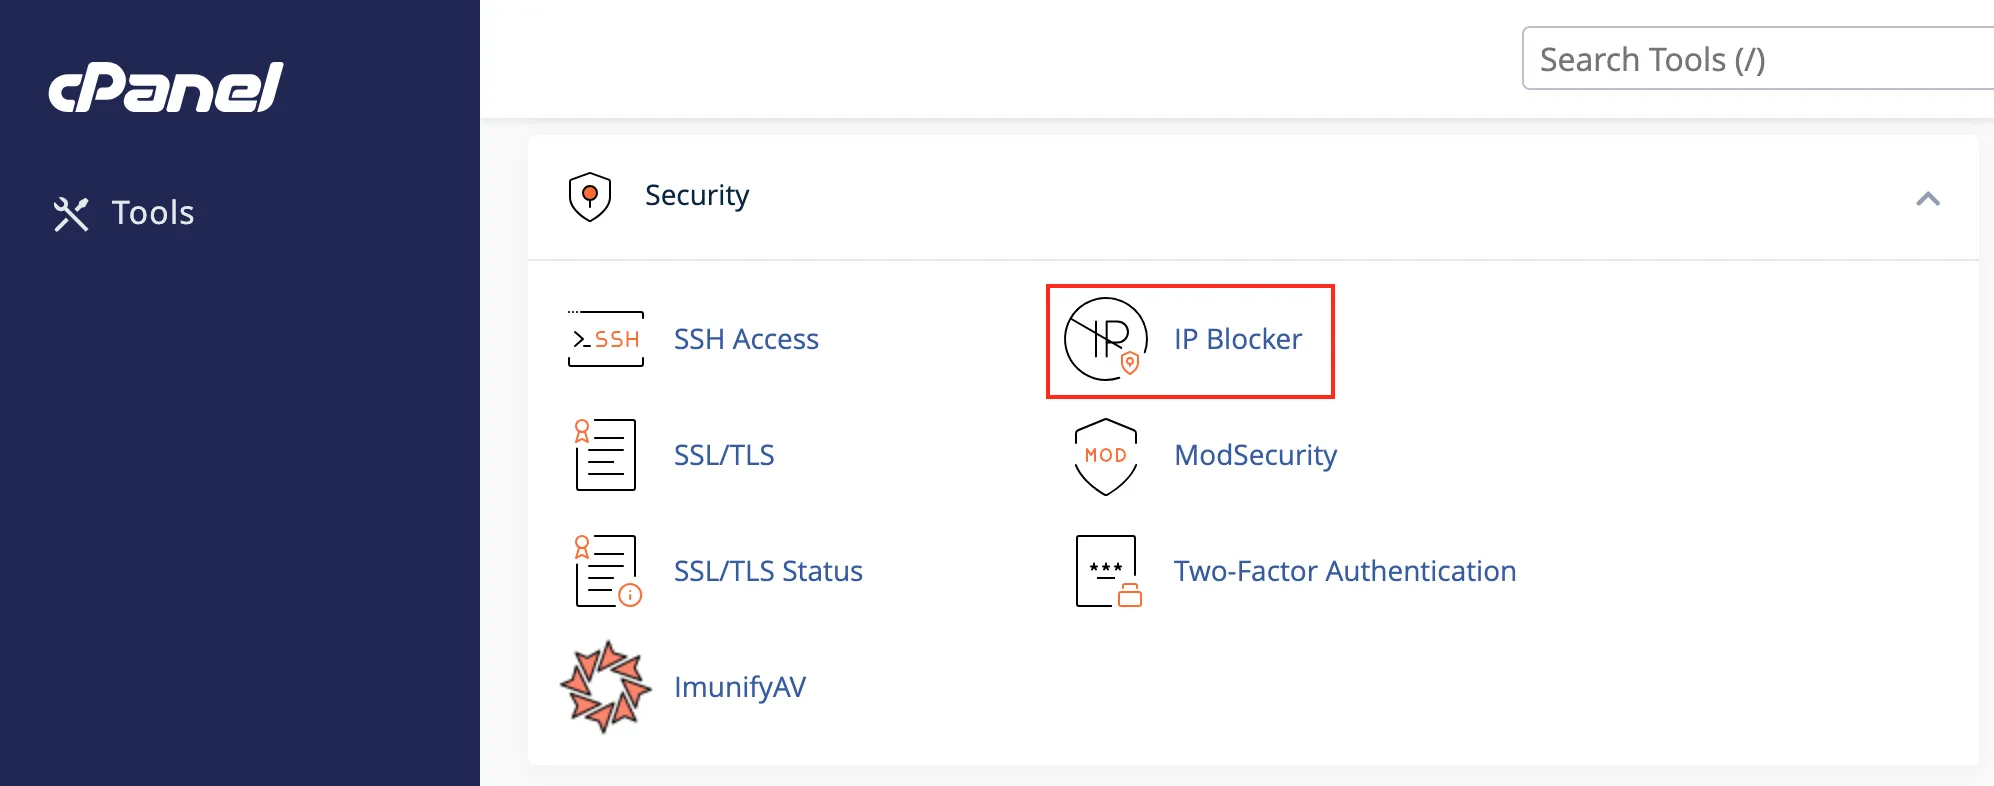Image resolution: width=1994 pixels, height=786 pixels.
Task: Open the SSL/TLS certificate icon
Action: pos(606,455)
